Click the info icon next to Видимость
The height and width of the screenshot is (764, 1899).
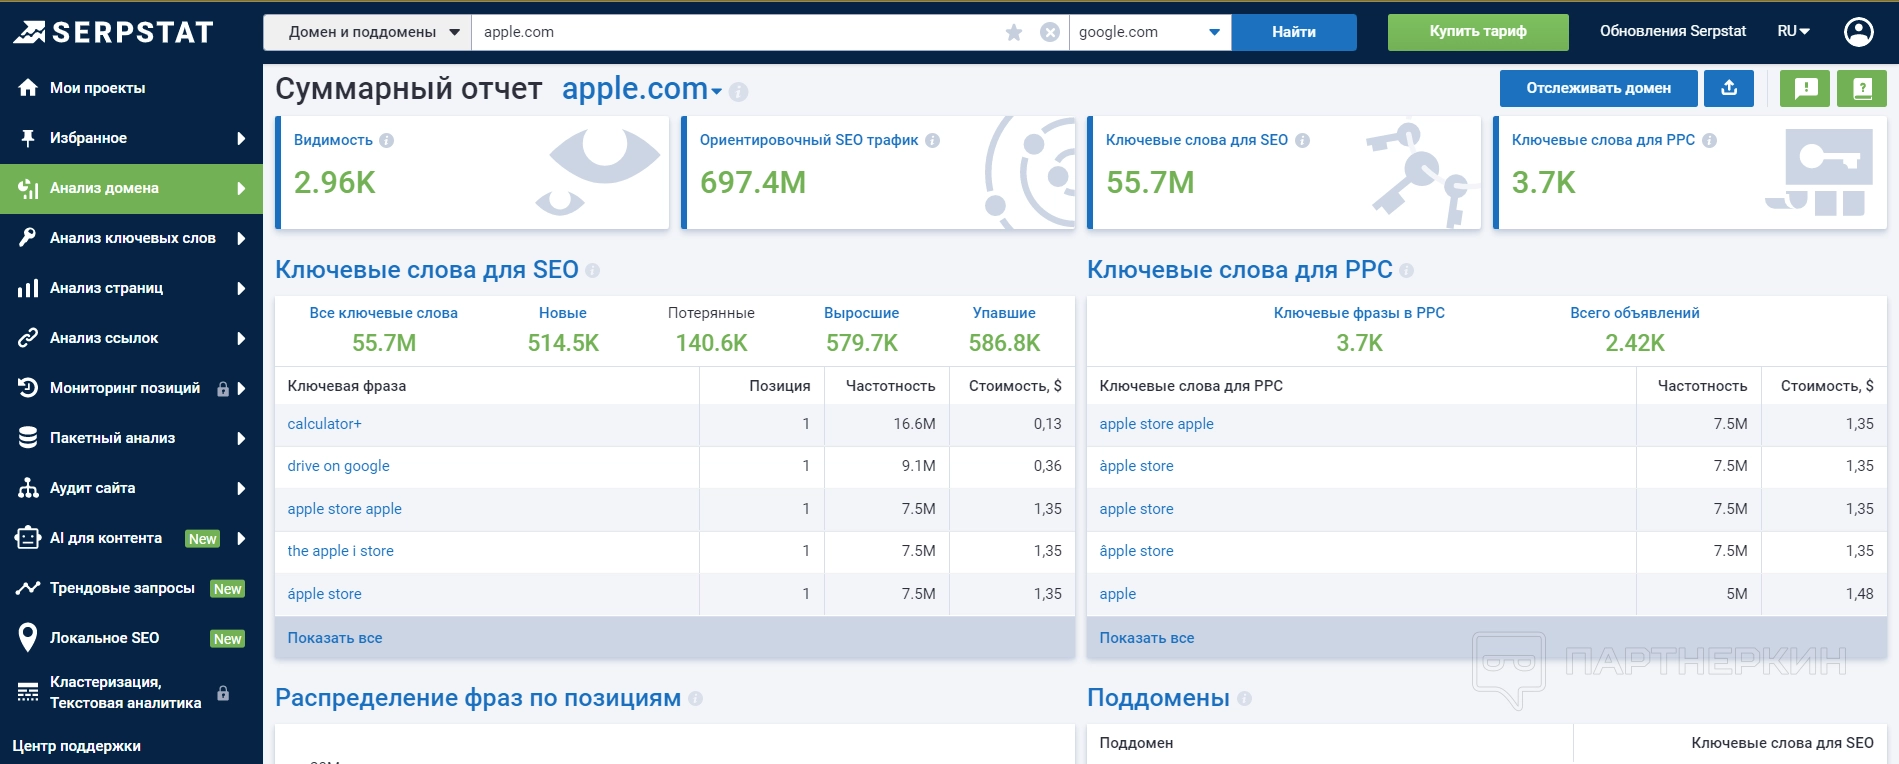[386, 141]
